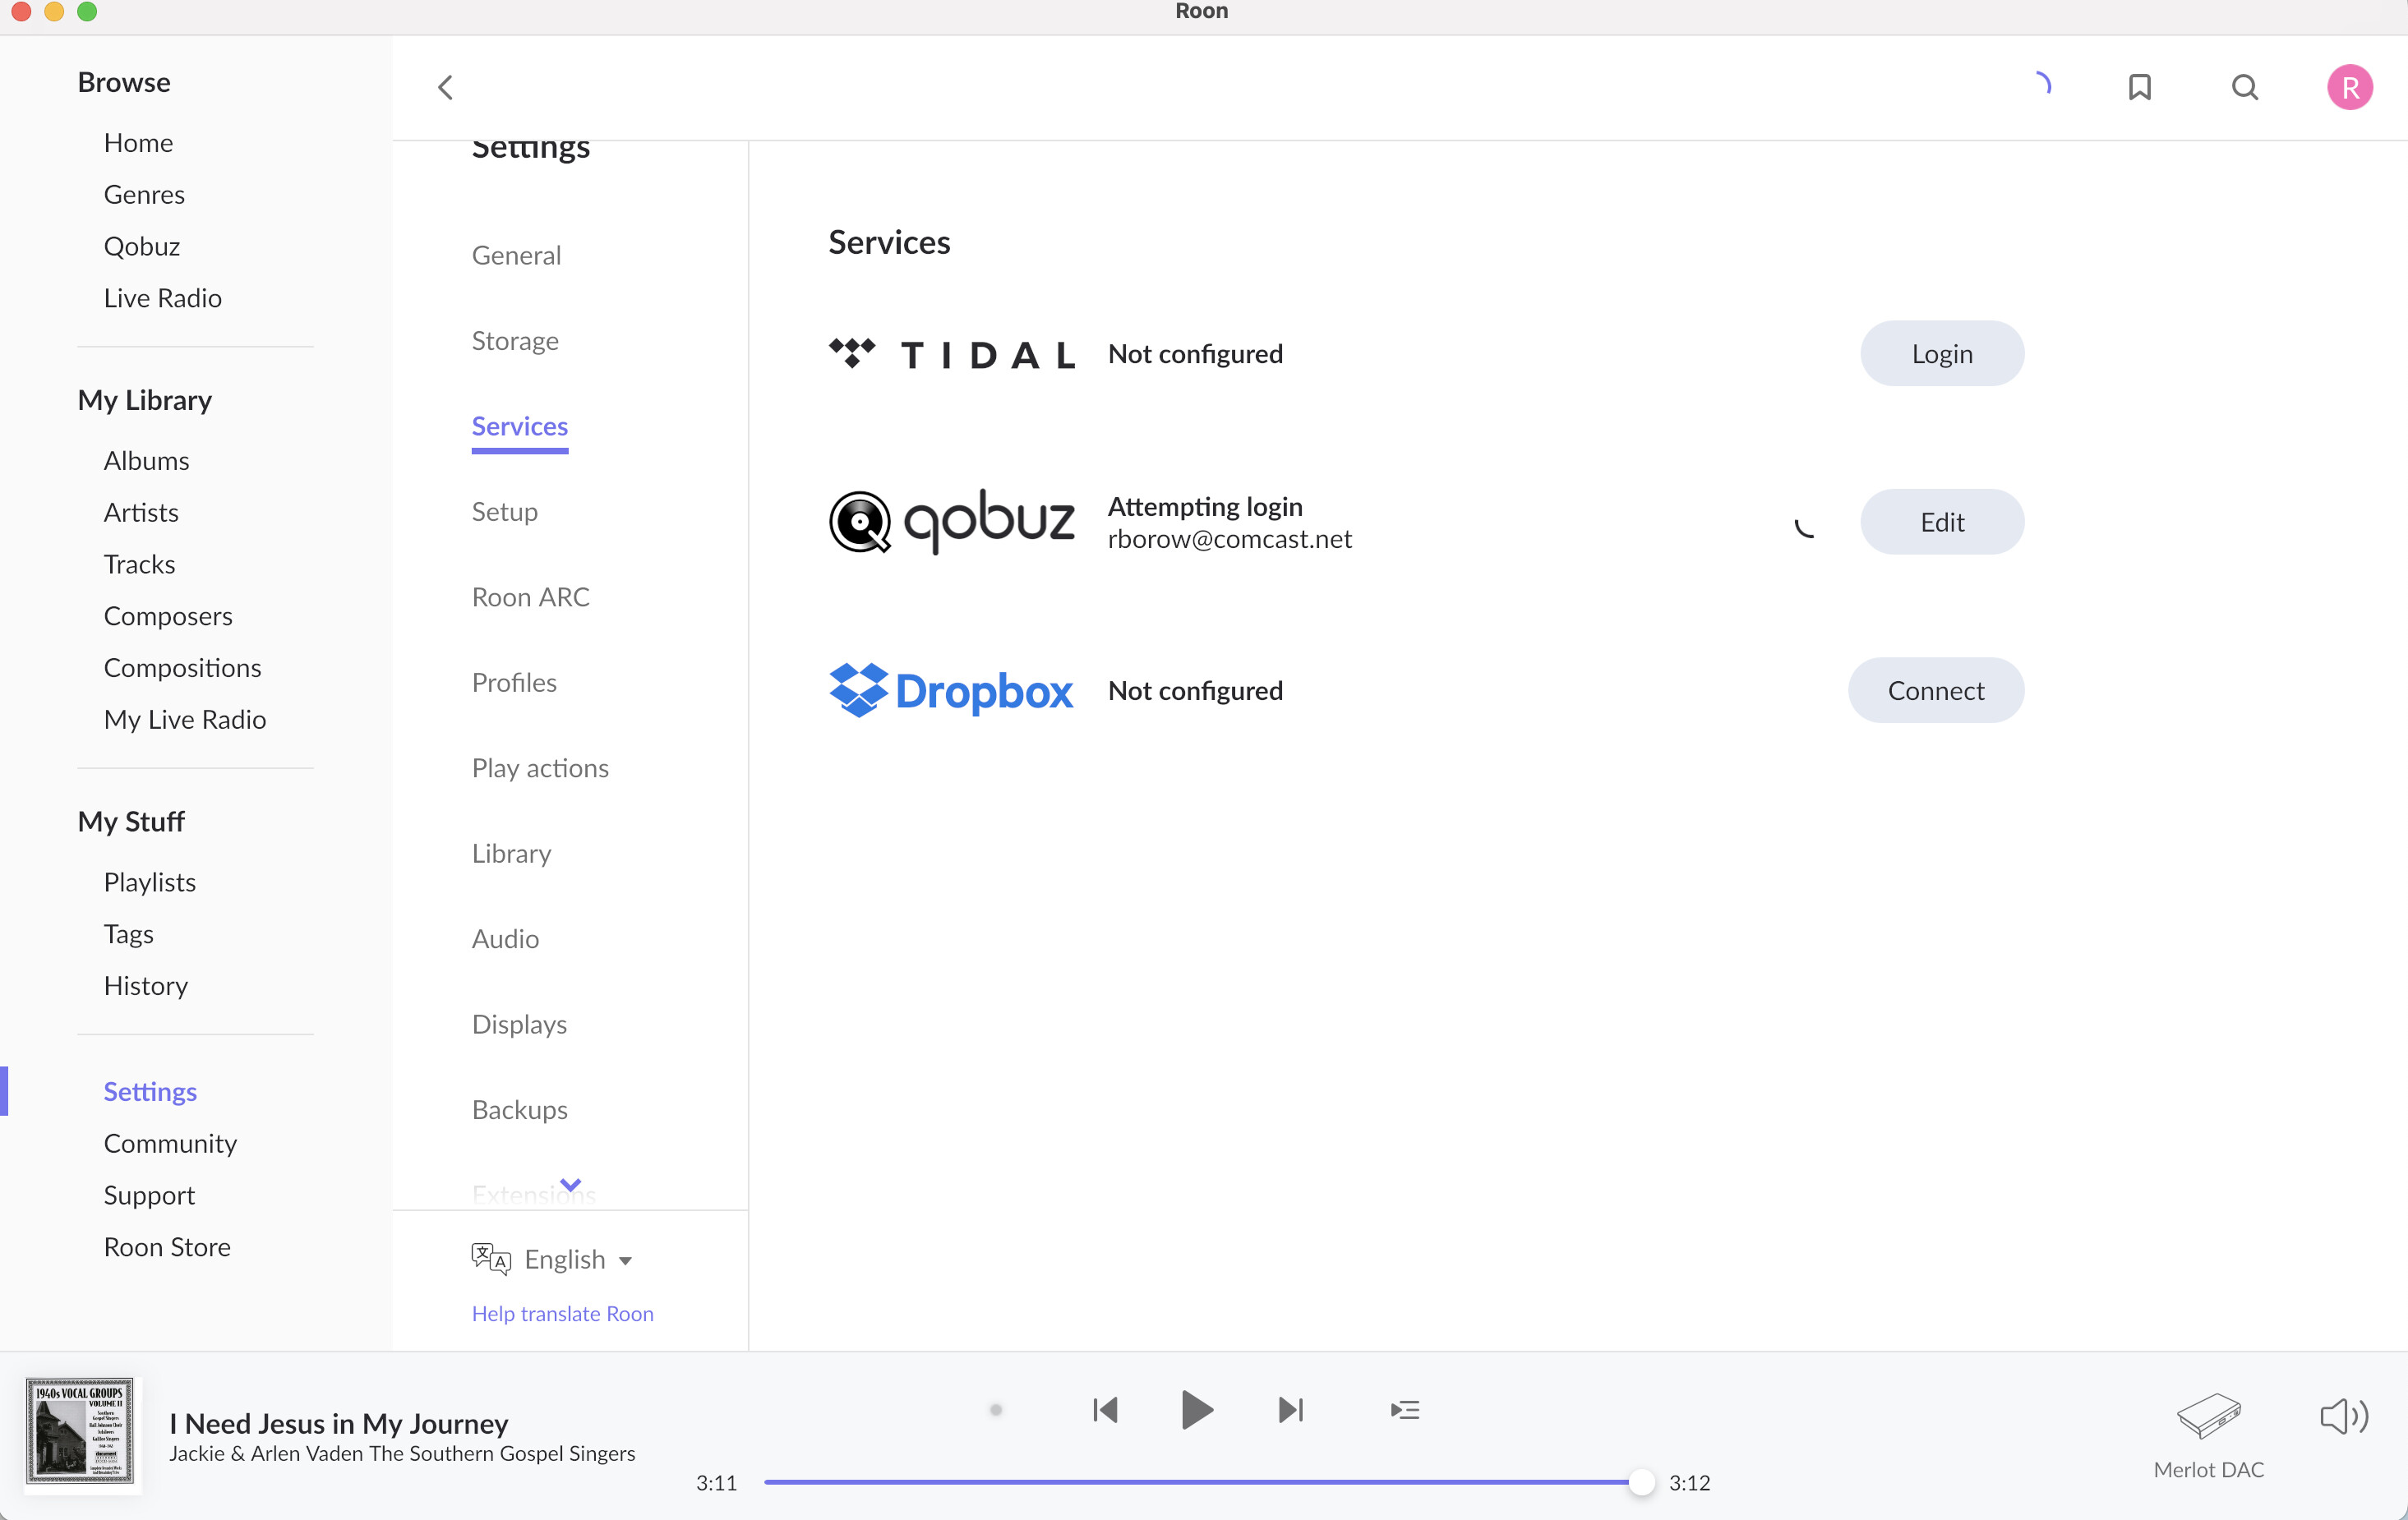Open the English language dropdown
The image size is (2408, 1520).
point(578,1259)
